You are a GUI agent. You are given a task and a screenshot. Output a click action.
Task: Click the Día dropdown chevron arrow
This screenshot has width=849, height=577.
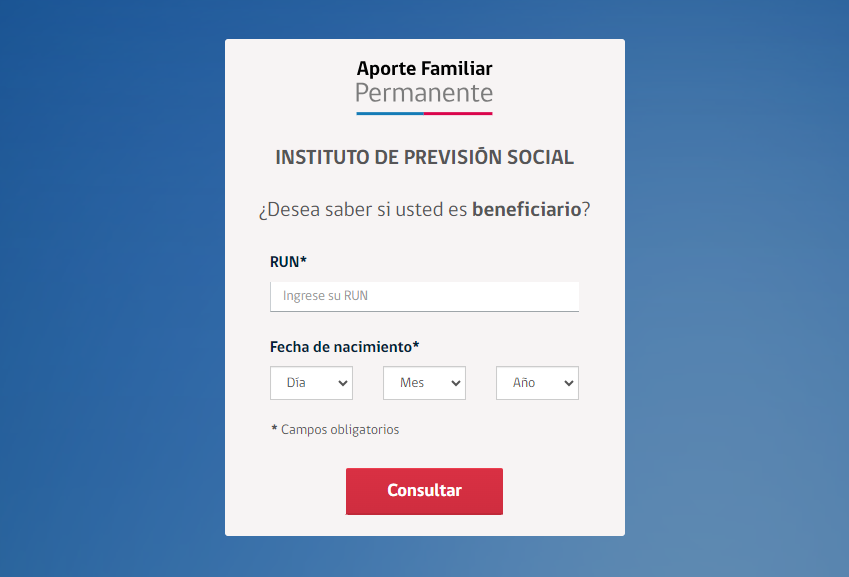(344, 383)
